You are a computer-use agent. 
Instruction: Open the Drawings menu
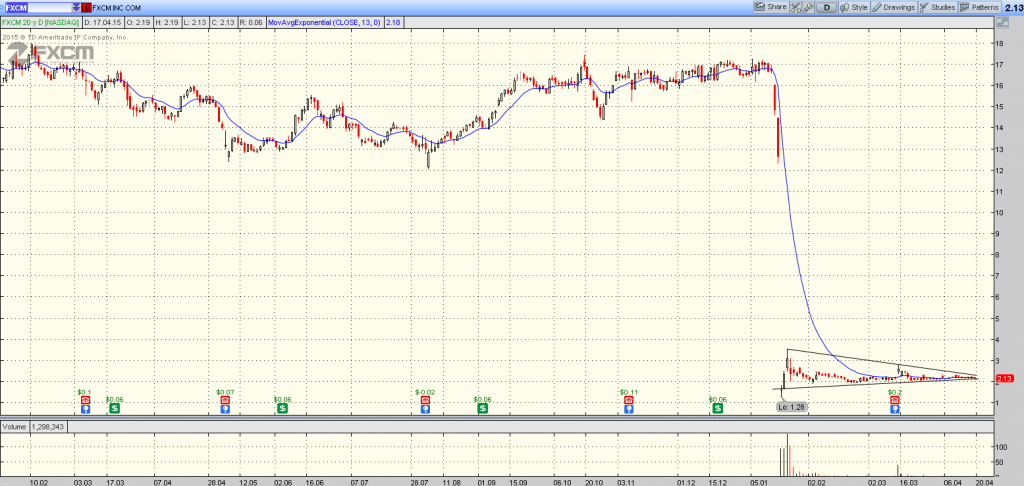pyautogui.click(x=894, y=7)
